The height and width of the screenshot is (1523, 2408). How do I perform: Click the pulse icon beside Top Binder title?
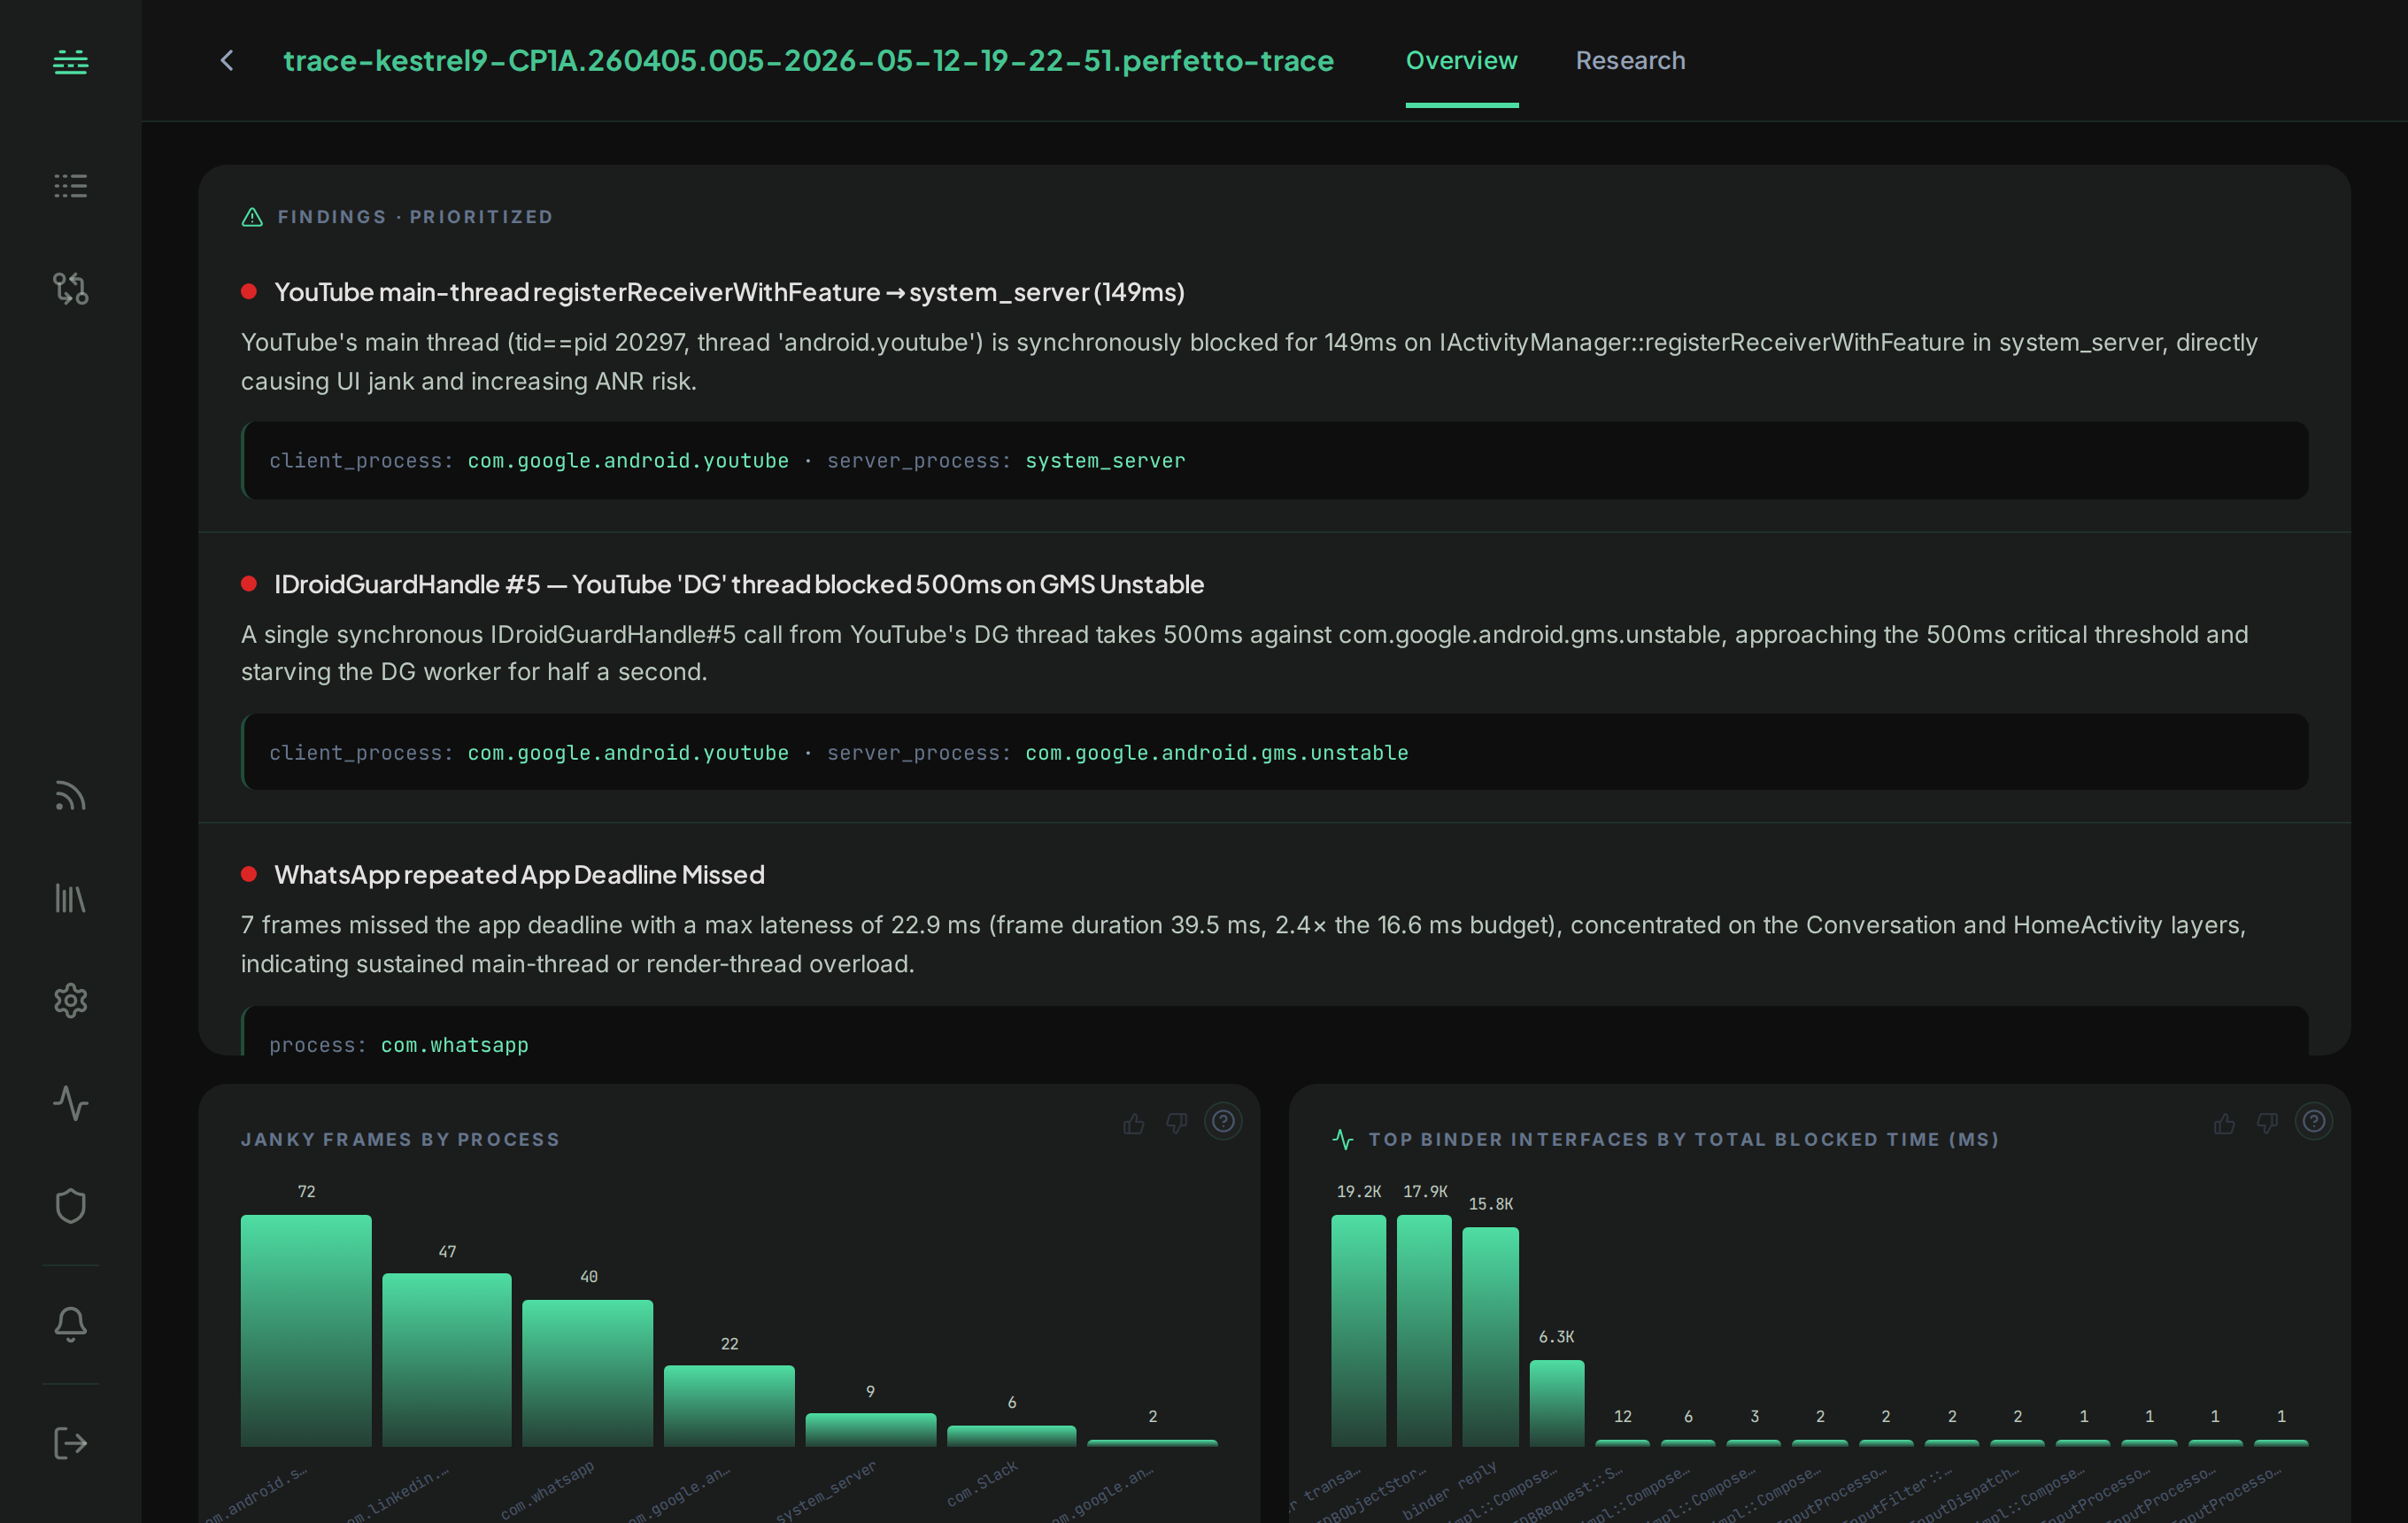(1343, 1139)
